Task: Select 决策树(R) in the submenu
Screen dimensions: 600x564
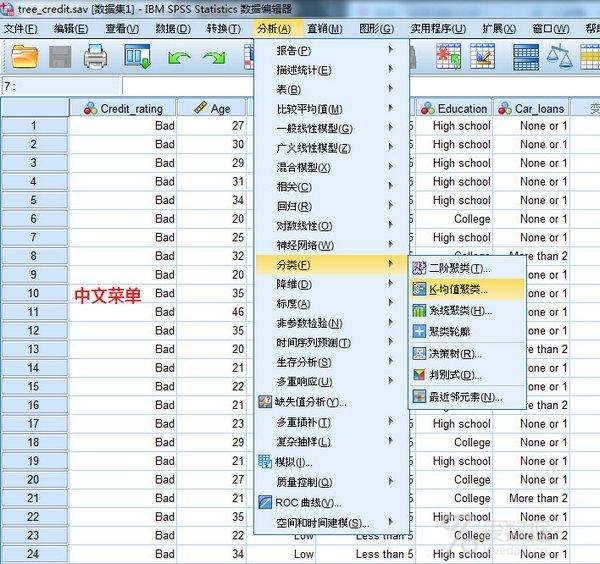Action: point(466,353)
